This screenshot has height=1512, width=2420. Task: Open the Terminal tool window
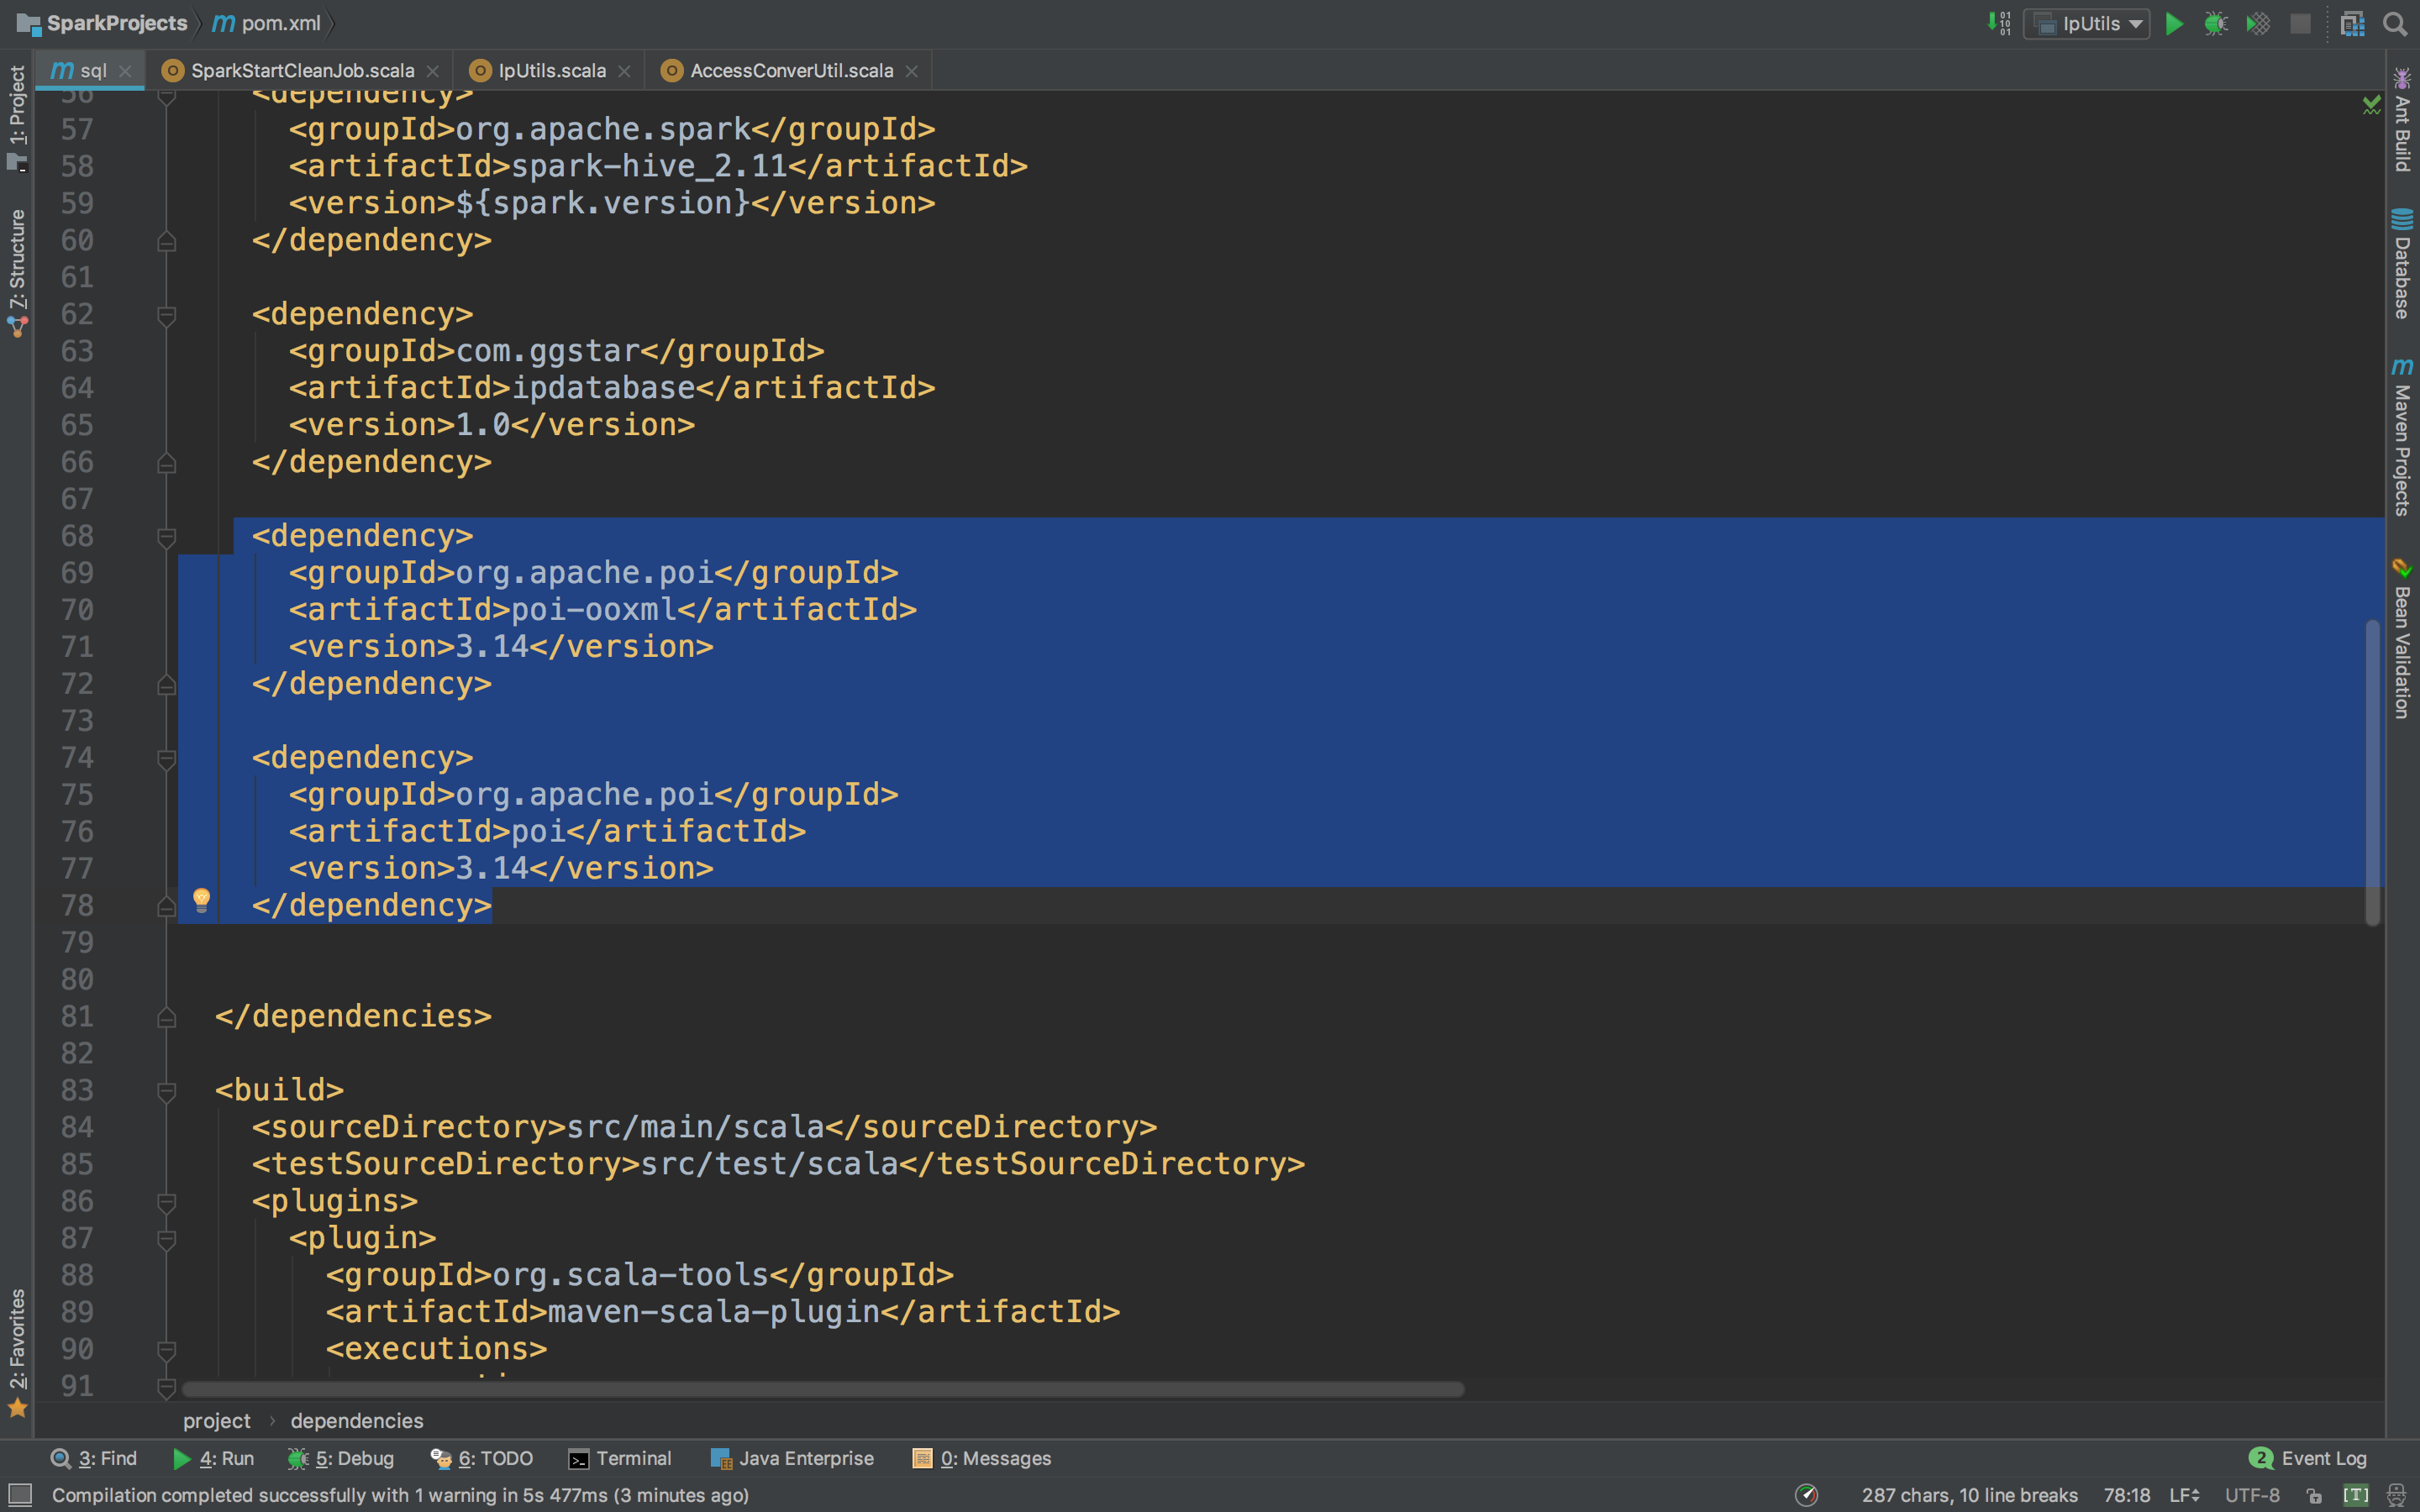click(620, 1458)
